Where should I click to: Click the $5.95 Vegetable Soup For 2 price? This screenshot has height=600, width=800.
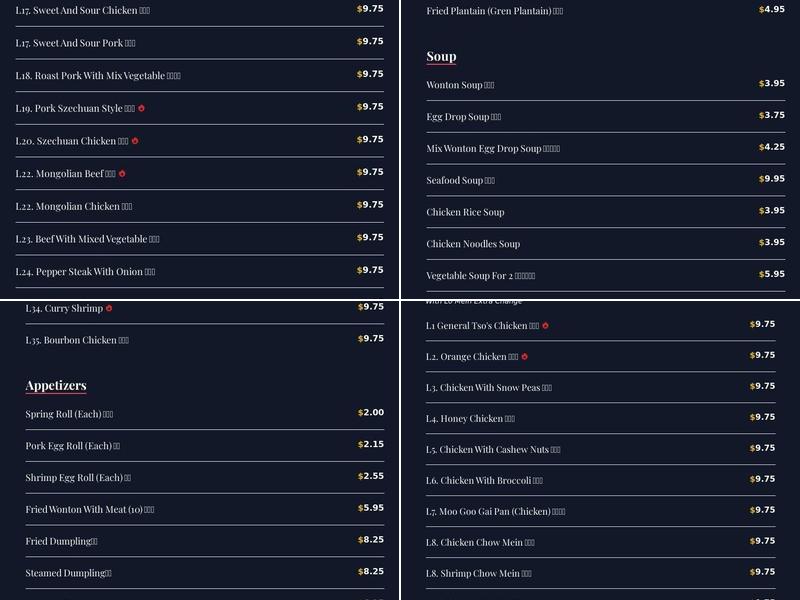click(x=772, y=274)
